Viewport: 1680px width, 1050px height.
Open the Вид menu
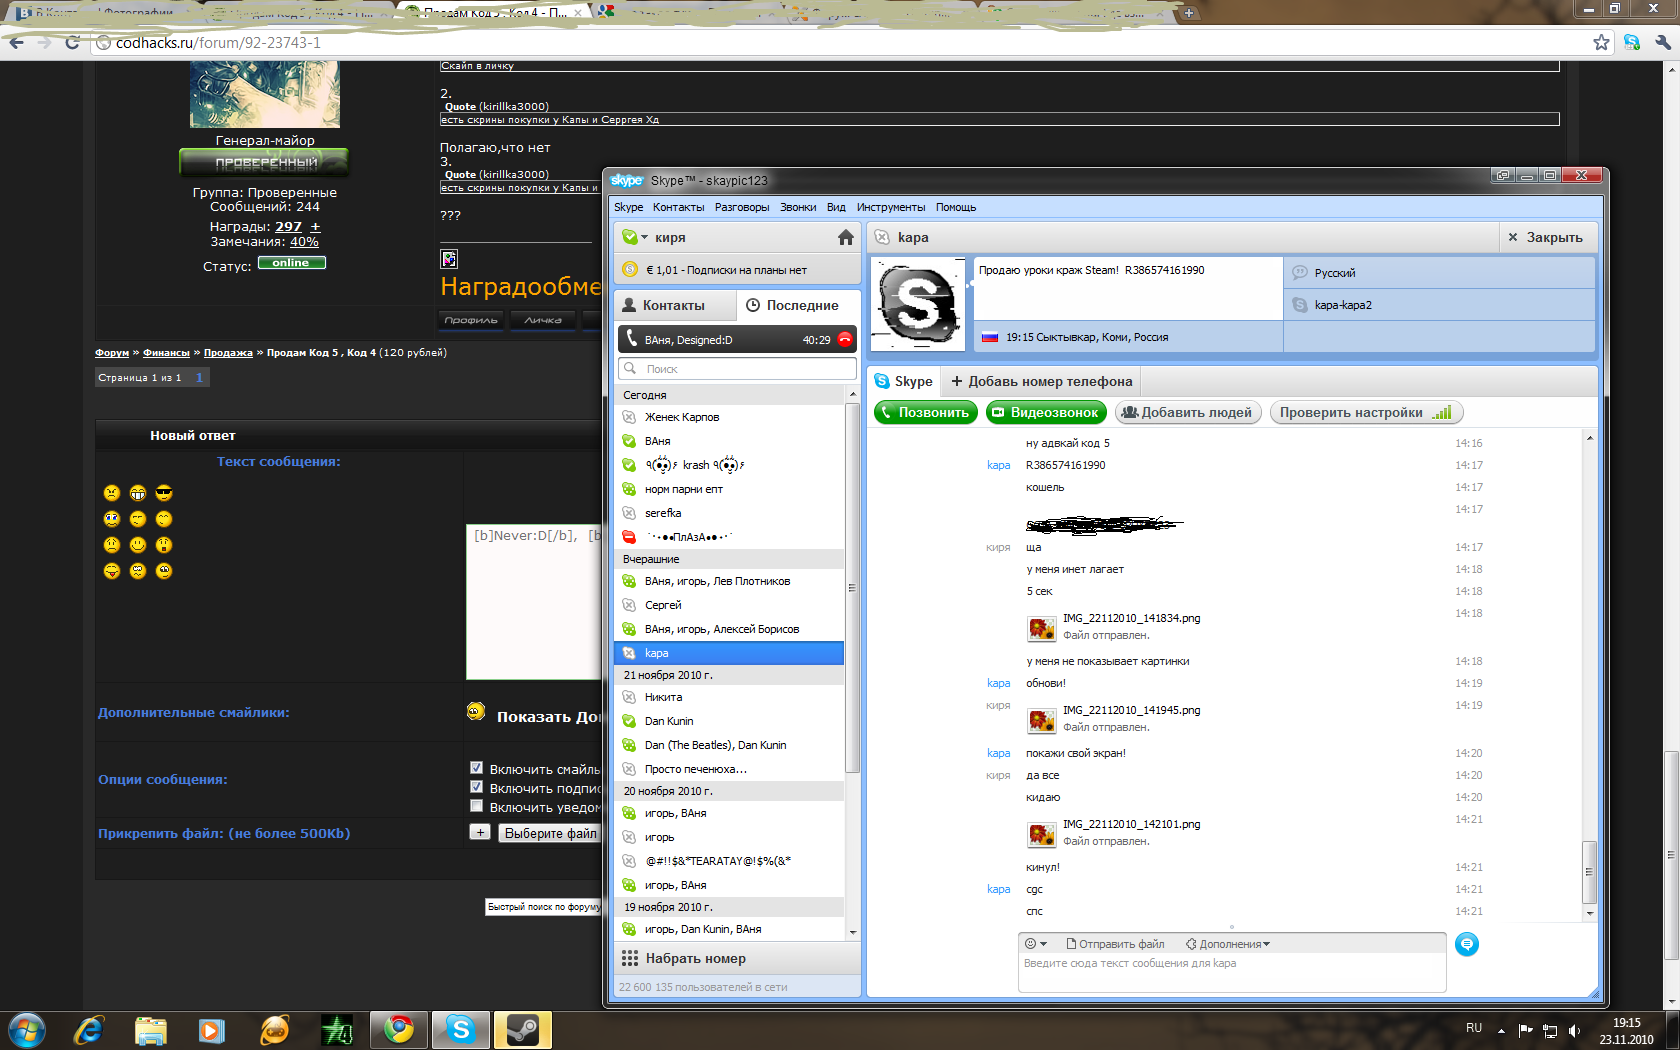click(836, 207)
